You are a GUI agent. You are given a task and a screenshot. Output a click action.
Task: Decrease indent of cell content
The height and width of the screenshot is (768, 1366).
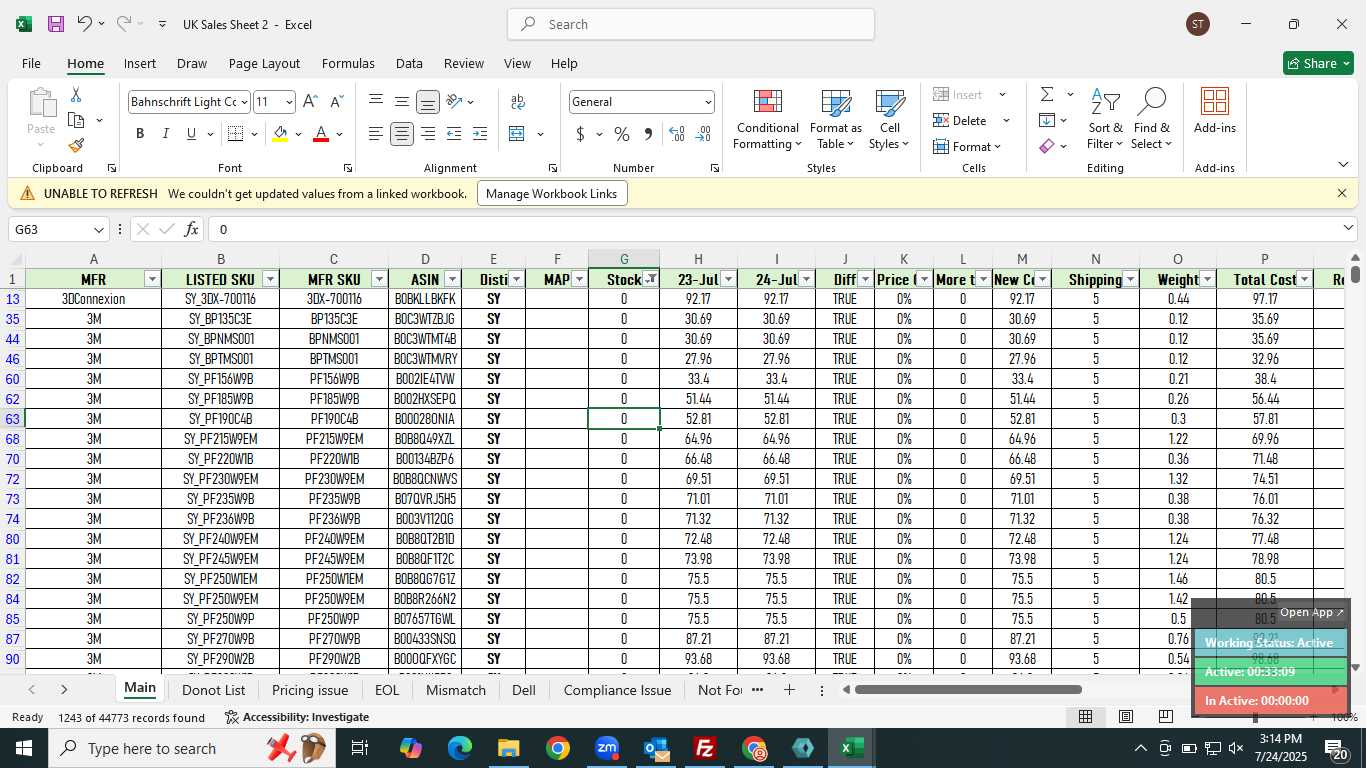click(x=454, y=134)
